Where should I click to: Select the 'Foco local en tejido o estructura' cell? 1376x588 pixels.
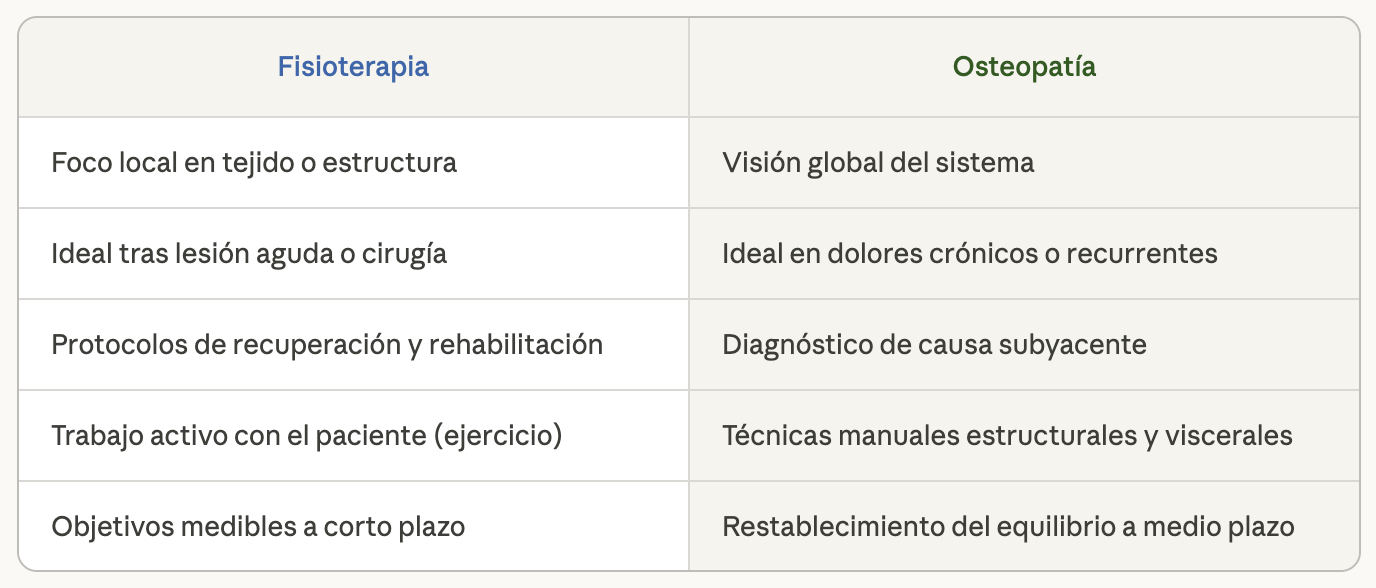tap(254, 162)
